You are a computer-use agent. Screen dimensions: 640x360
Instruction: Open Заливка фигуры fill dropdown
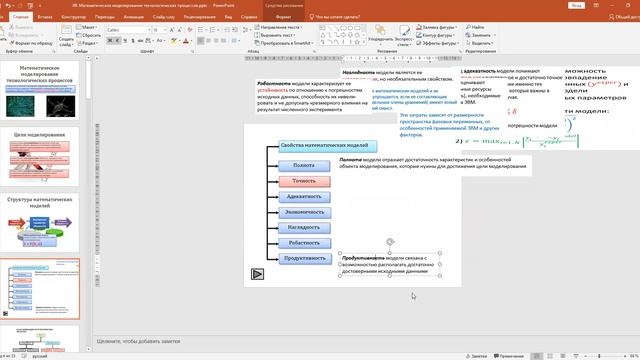[x=437, y=27]
